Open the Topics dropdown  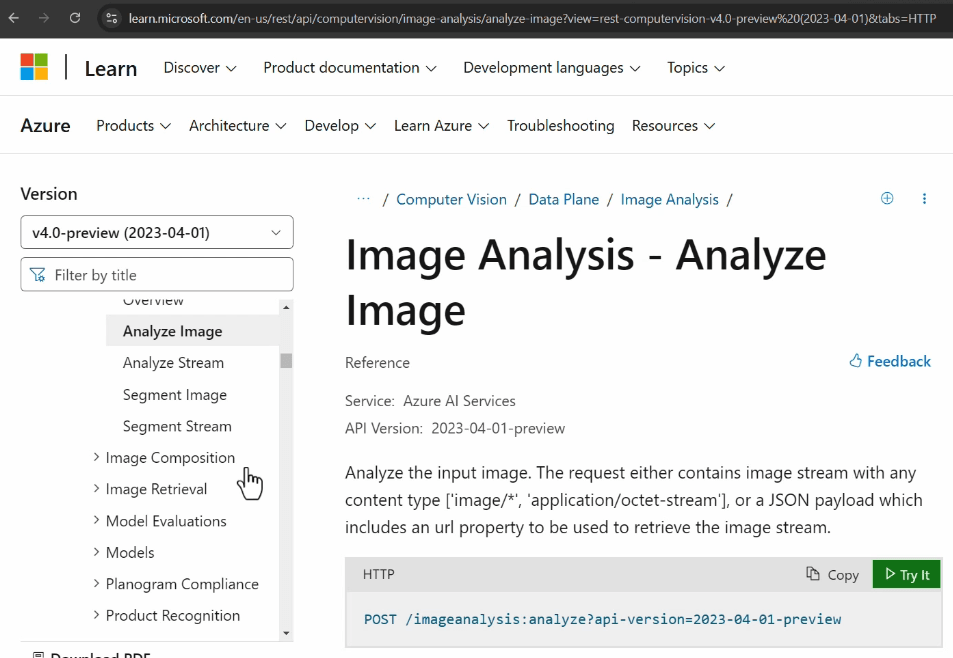[696, 67]
